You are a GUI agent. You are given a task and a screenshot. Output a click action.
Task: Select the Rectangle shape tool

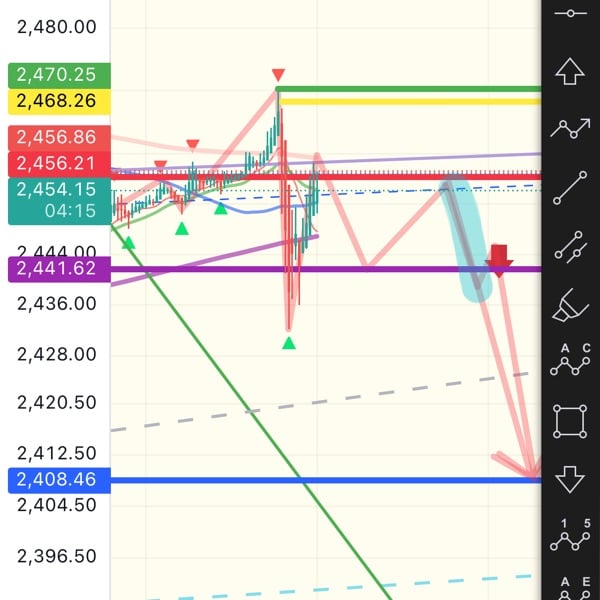pos(570,420)
